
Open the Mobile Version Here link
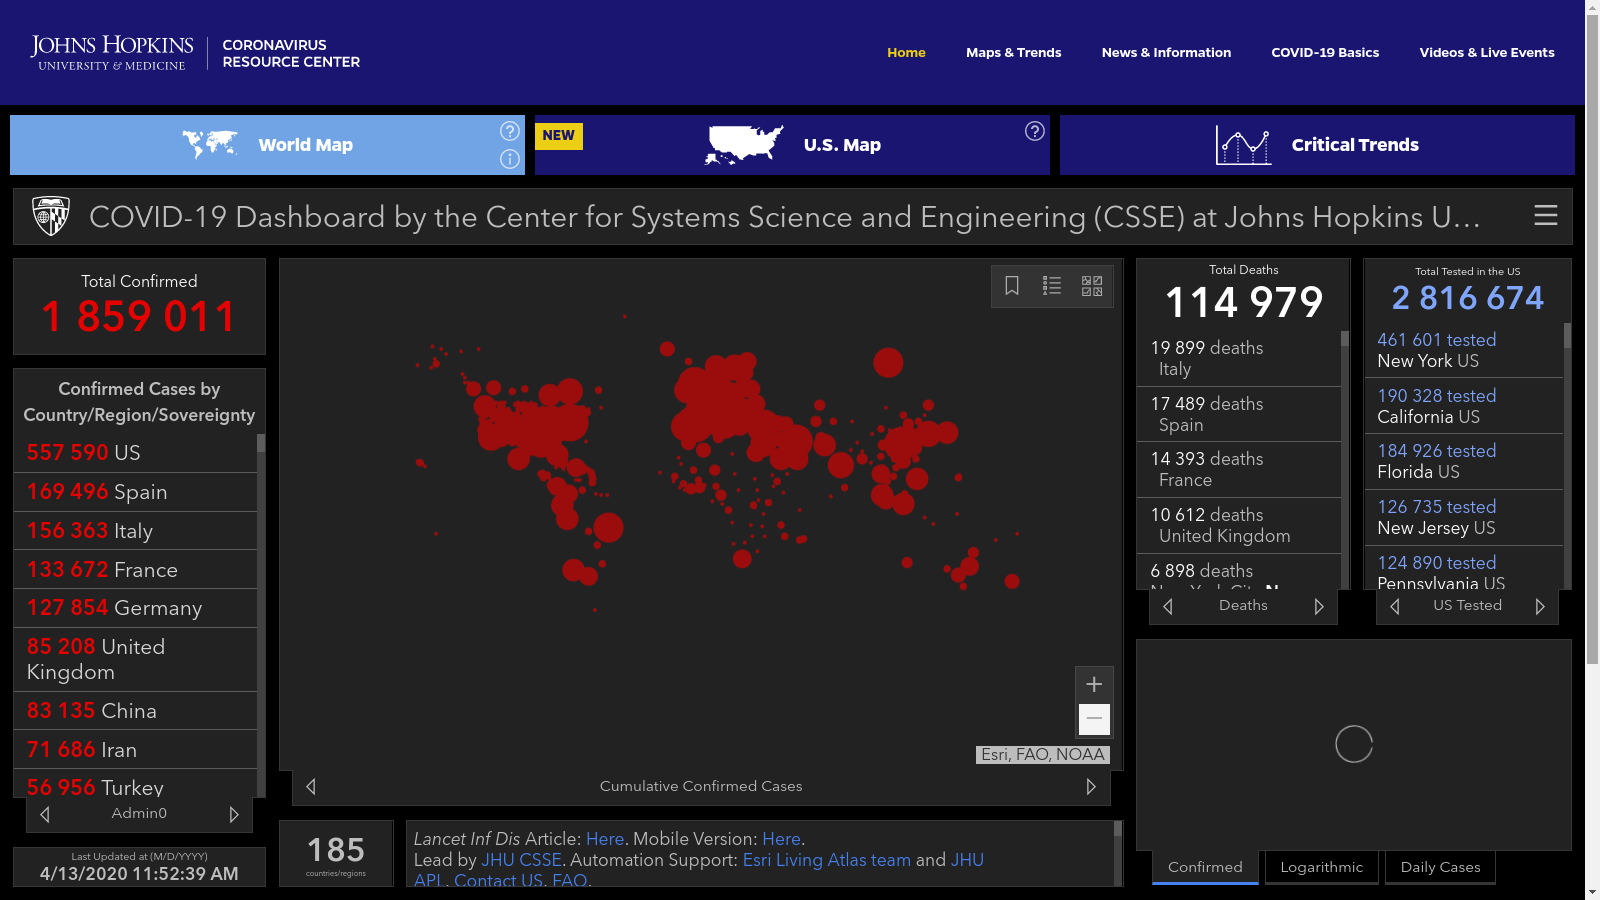pyautogui.click(x=781, y=839)
